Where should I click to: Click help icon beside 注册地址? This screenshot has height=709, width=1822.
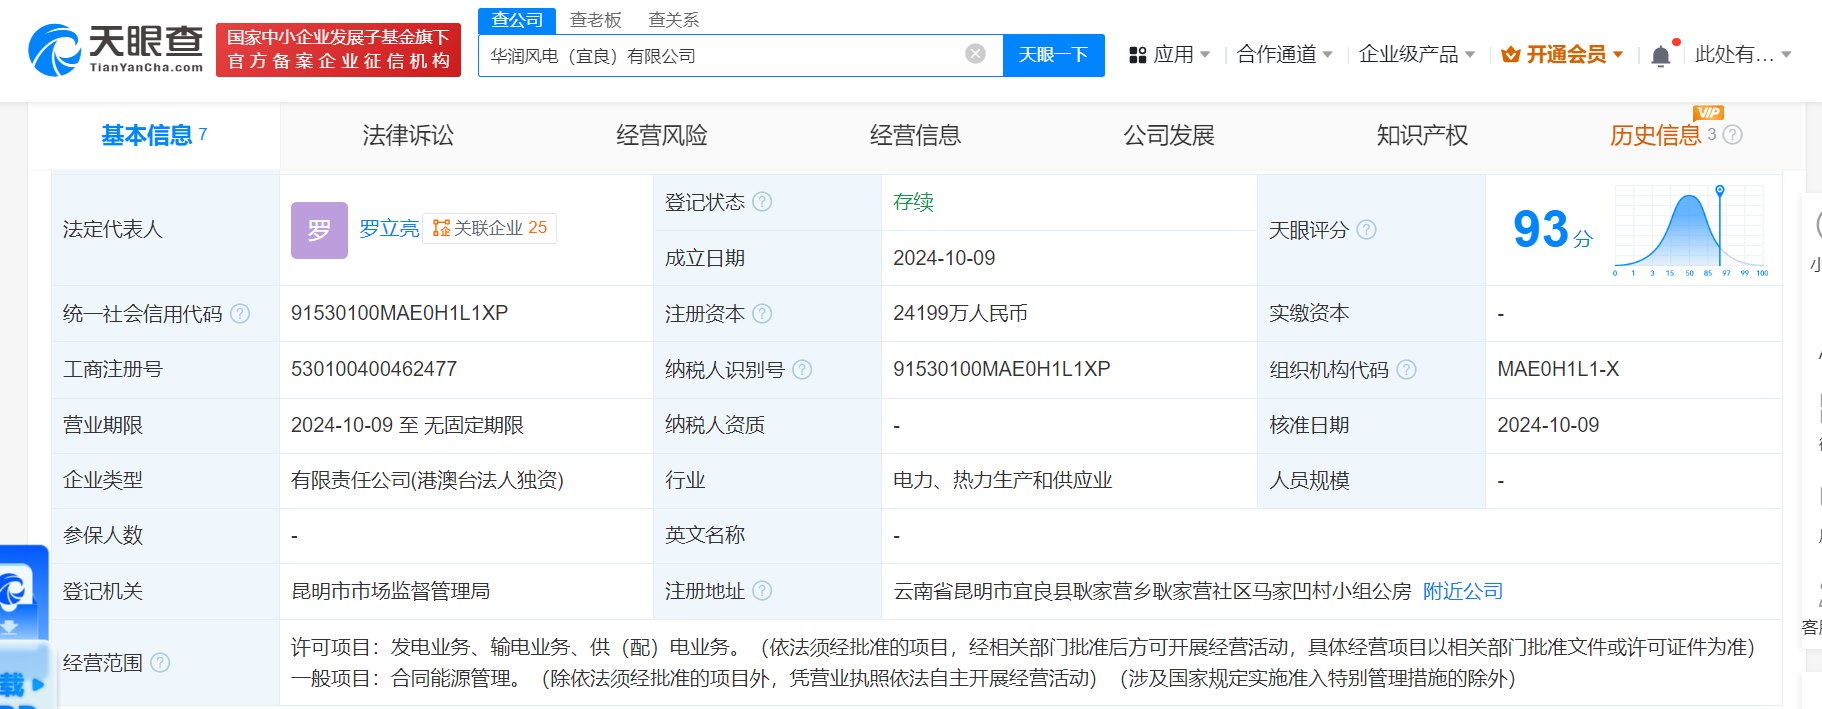click(x=762, y=591)
